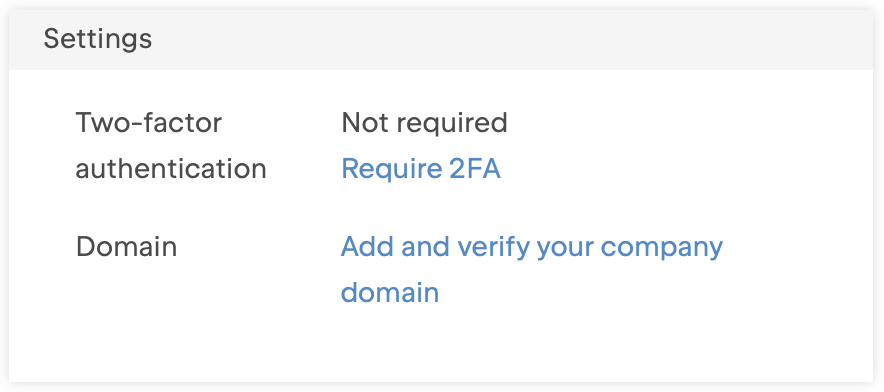Screen dimensions: 884x392
Task: Select the Settings panel header
Action: pyautogui.click(x=441, y=39)
